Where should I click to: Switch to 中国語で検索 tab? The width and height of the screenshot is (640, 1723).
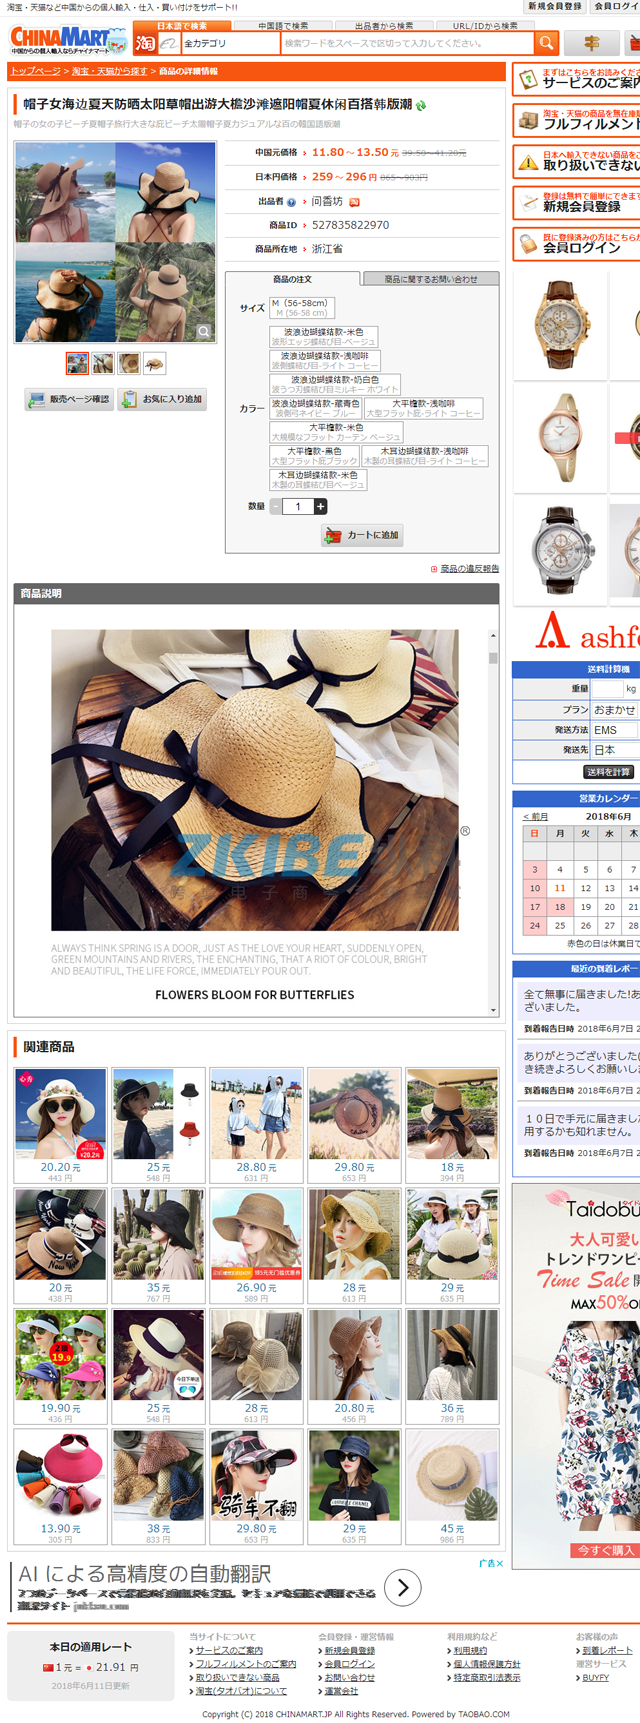click(284, 25)
